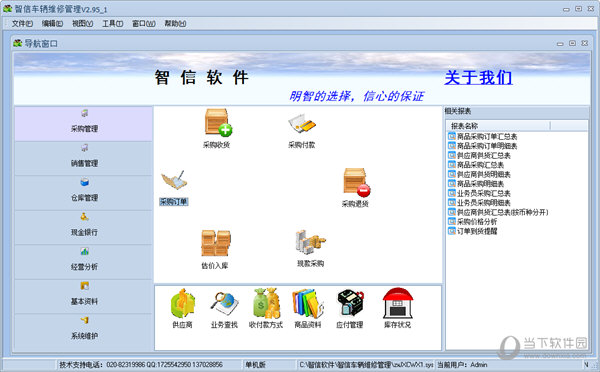Open the 工具 menu
Image resolution: width=600 pixels, height=372 pixels.
pyautogui.click(x=112, y=24)
